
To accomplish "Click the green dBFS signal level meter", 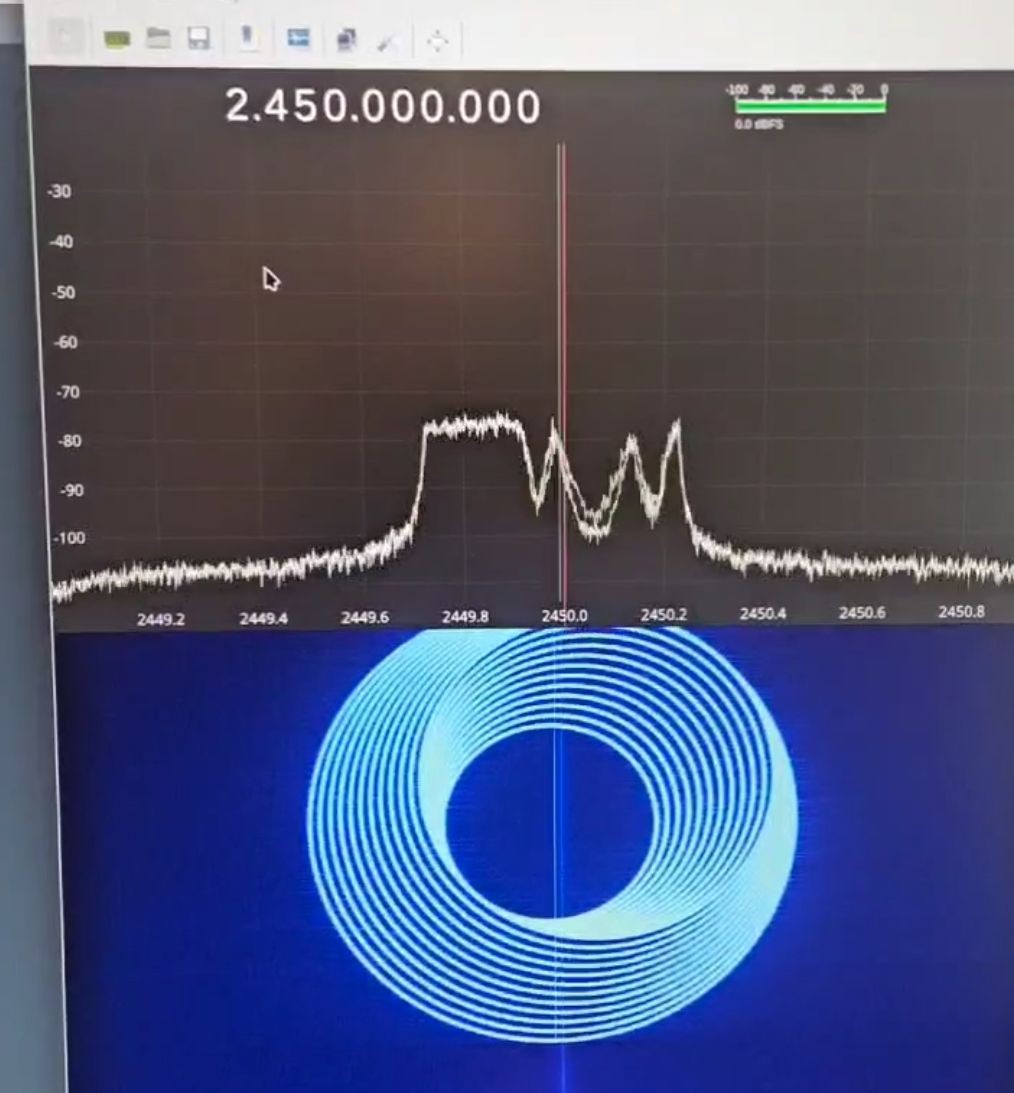I will 810,106.
